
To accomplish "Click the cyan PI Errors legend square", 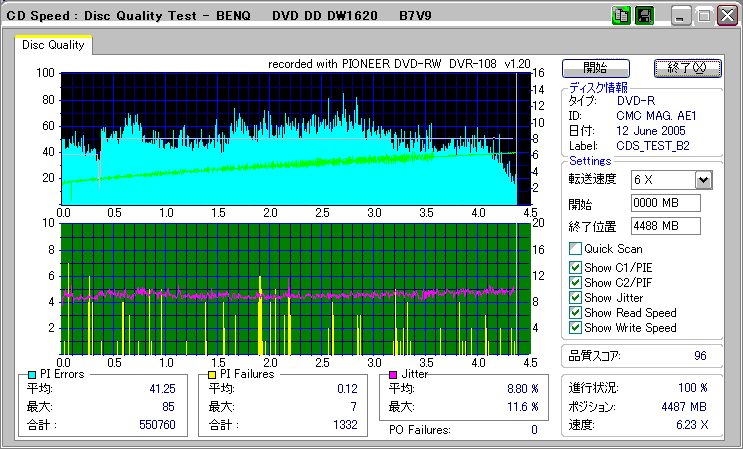I will (x=31, y=374).
